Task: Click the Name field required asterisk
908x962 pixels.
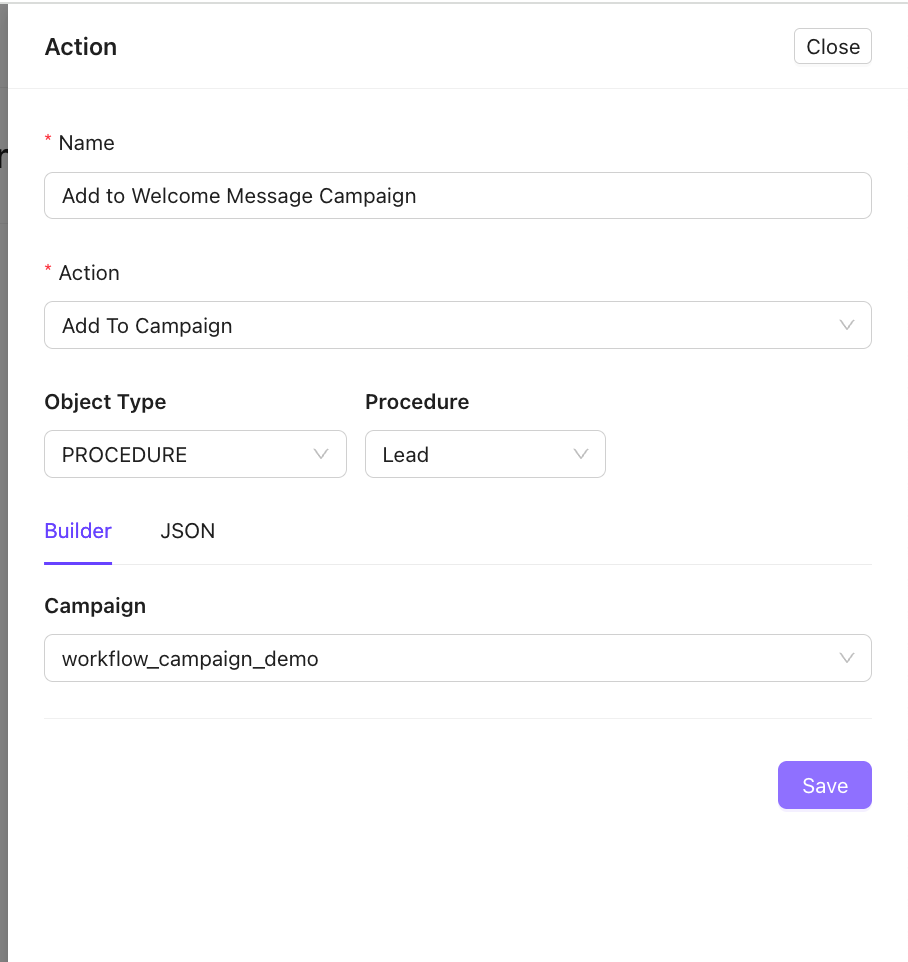Action: click(x=47, y=142)
